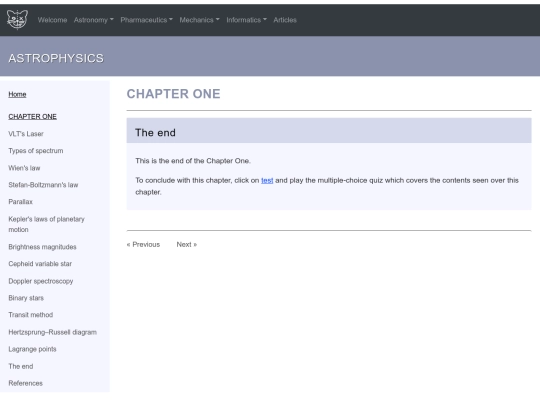
Task: Expand the Astronomy dropdown menu
Action: coord(93,20)
